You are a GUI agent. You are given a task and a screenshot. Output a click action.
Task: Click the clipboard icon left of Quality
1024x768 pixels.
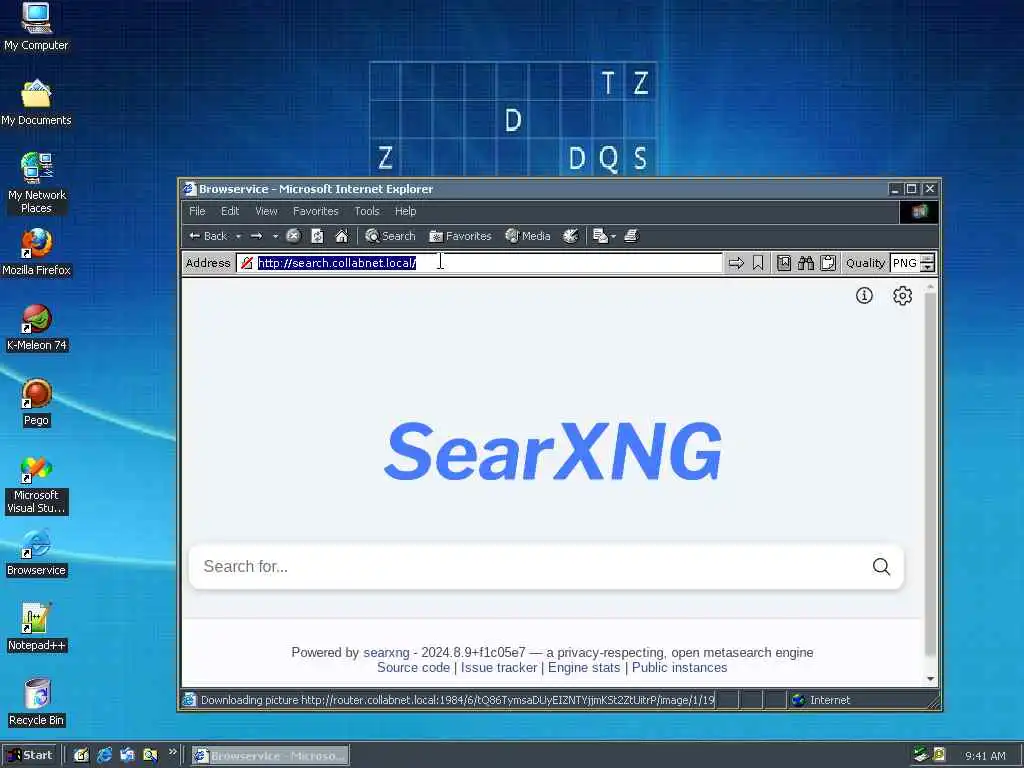(x=828, y=263)
